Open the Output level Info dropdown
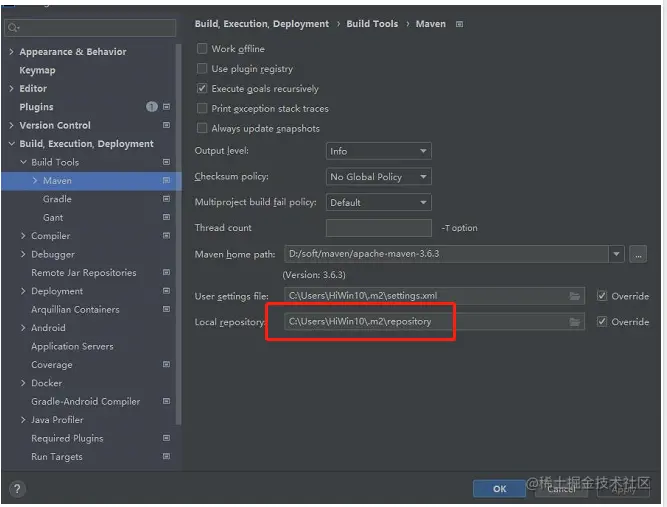The height and width of the screenshot is (507, 667). click(379, 151)
